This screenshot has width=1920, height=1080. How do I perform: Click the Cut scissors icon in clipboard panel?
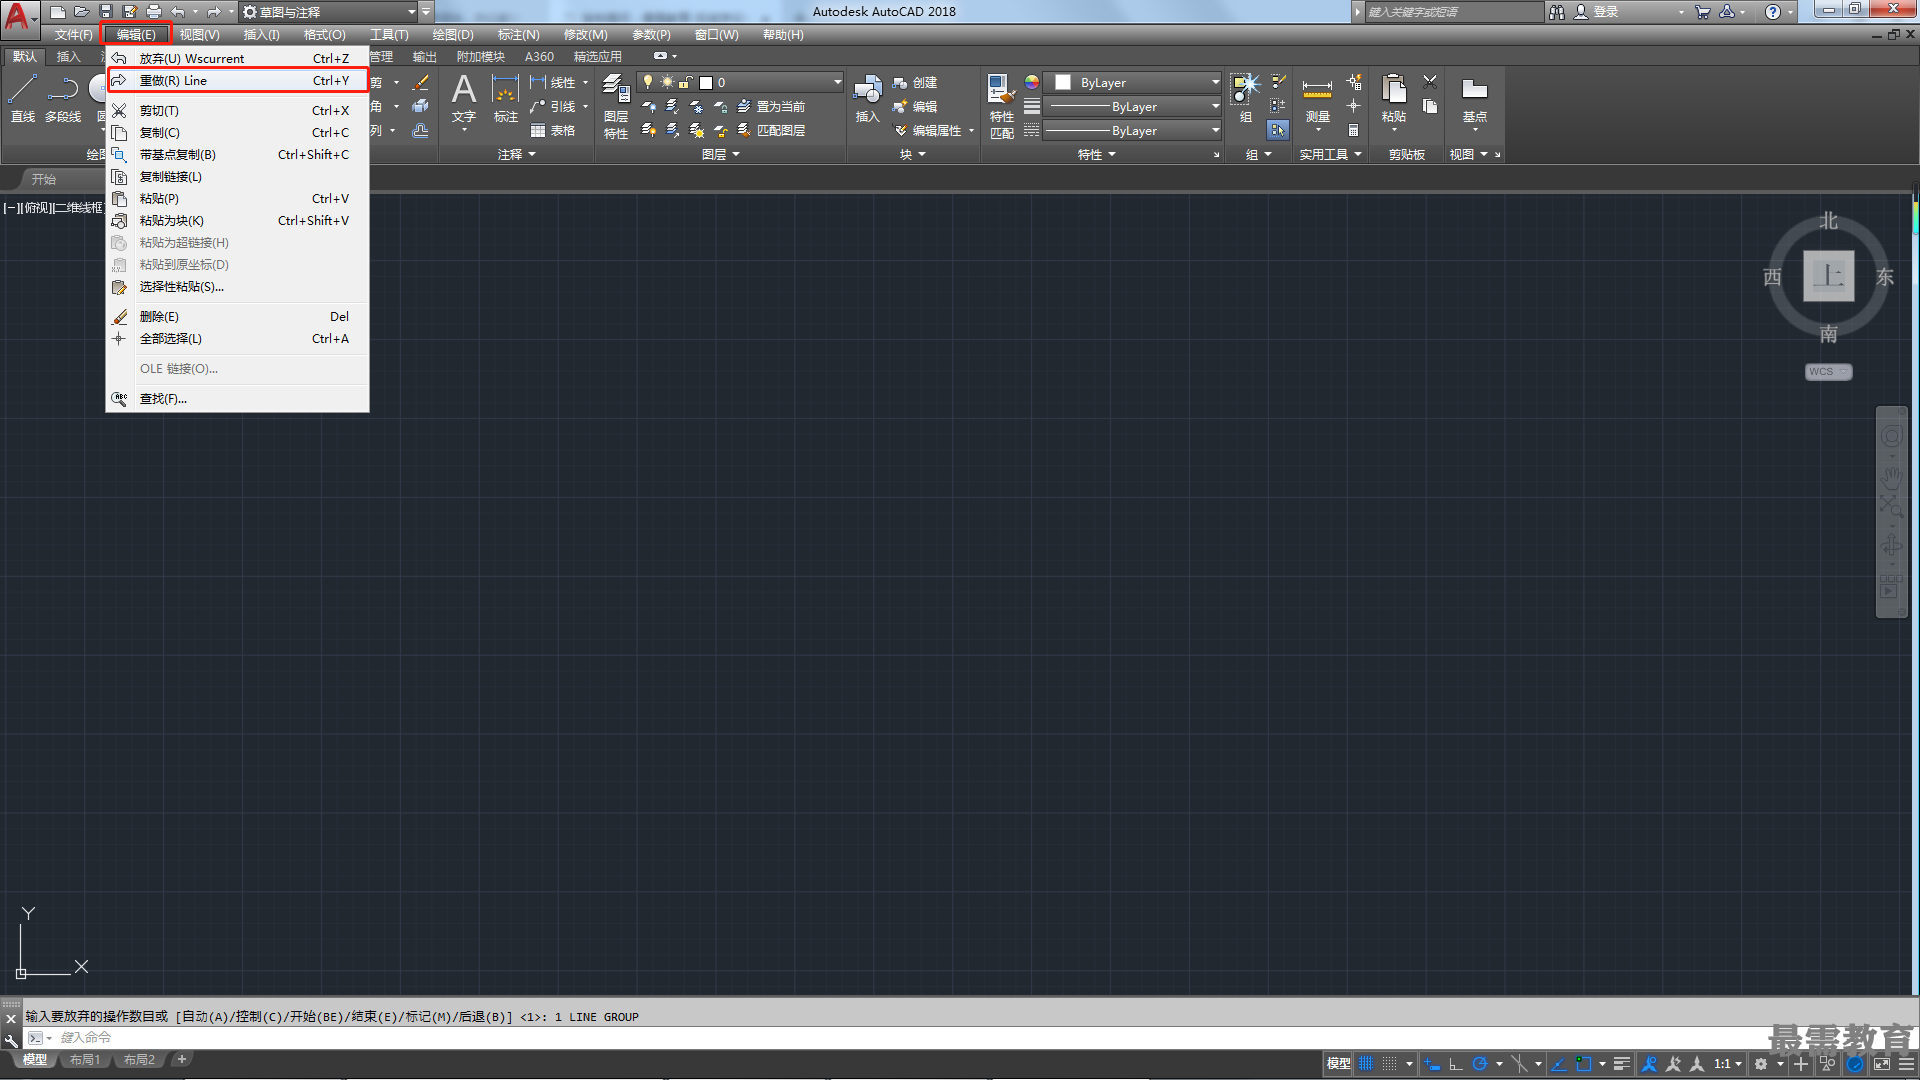click(x=1430, y=82)
